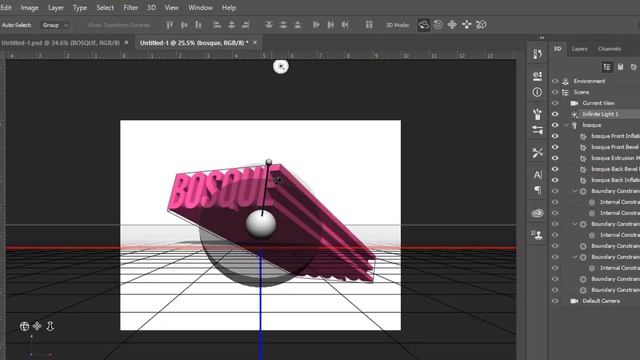Open the Character panel icon
The image size is (640, 360).
(538, 175)
